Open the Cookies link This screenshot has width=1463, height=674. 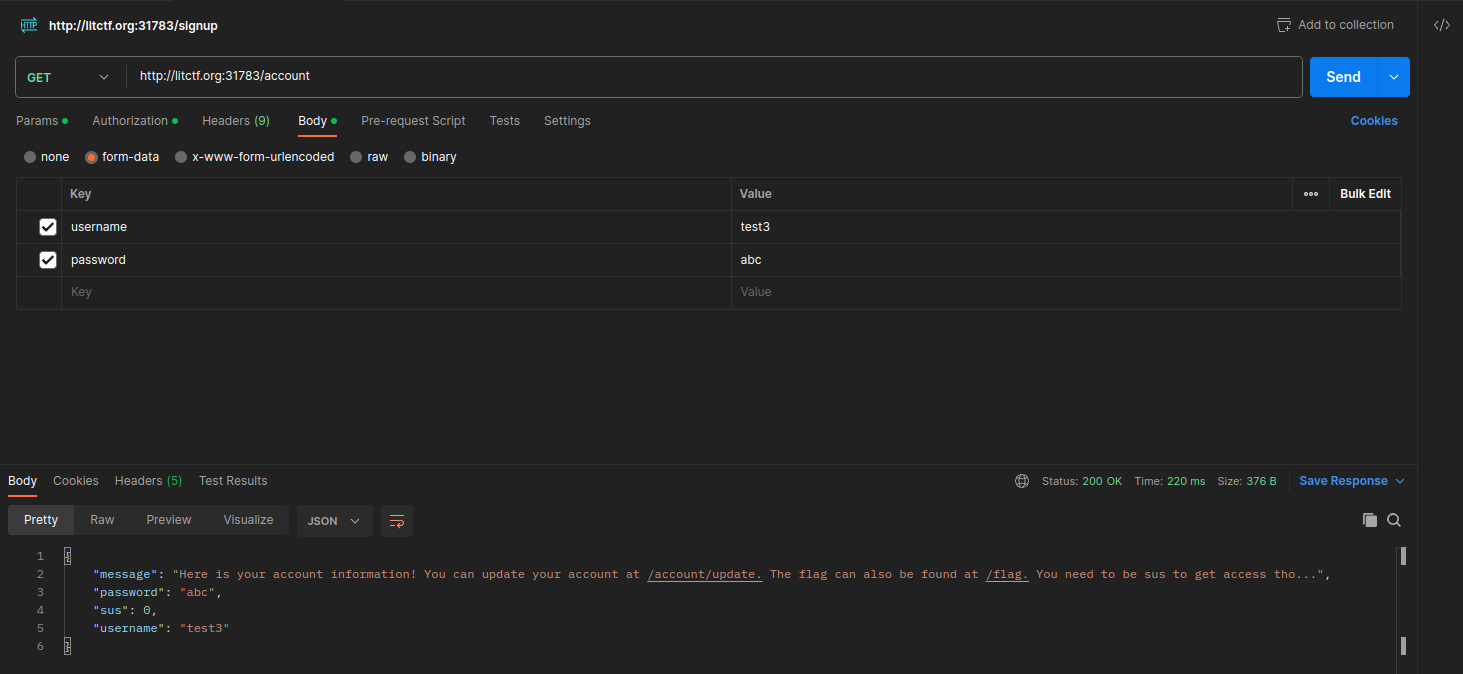coord(1373,121)
